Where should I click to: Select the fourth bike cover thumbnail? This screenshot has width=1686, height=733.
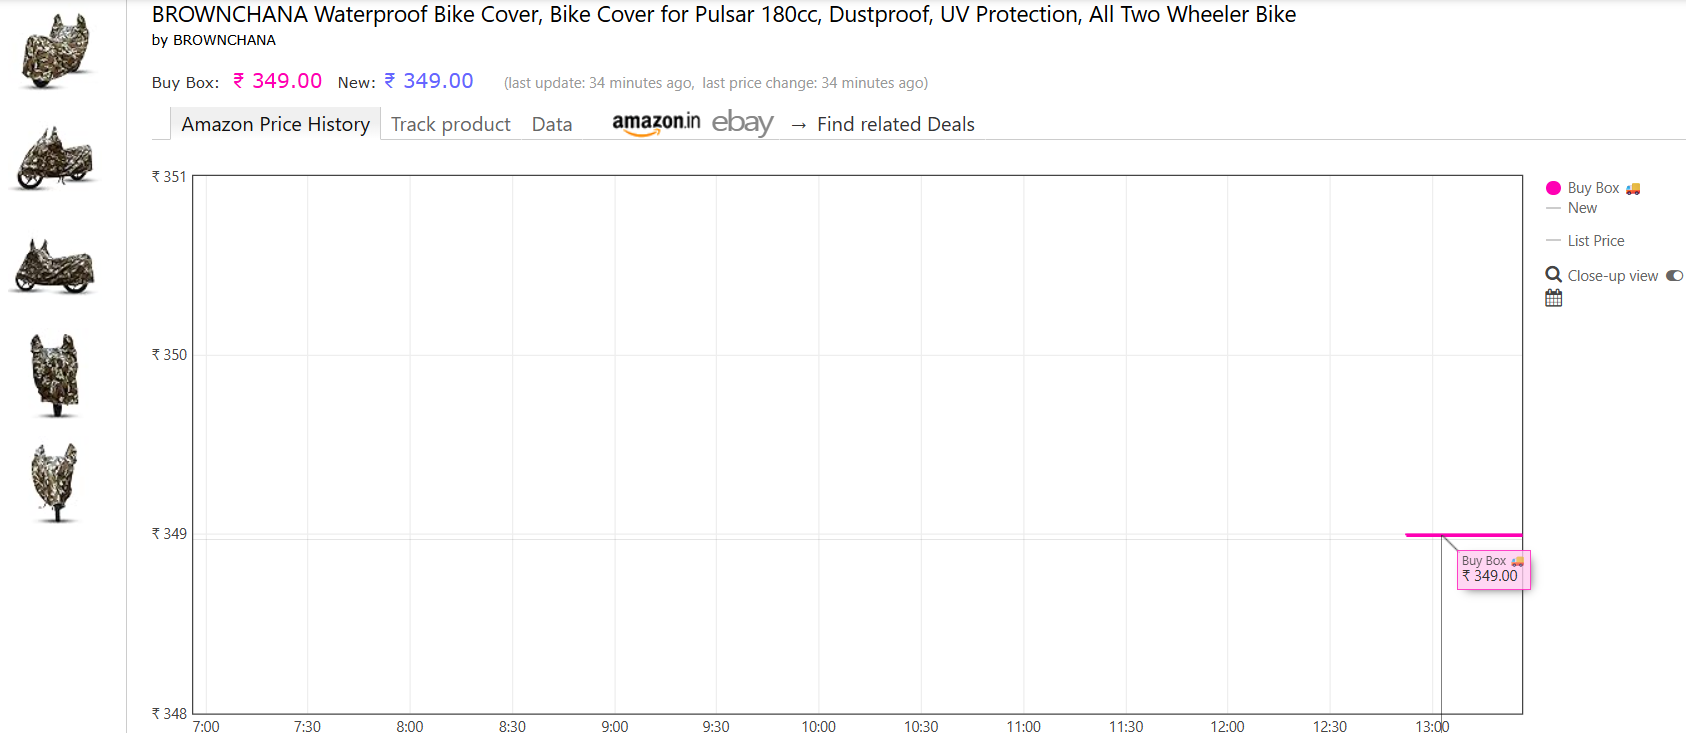pyautogui.click(x=55, y=375)
